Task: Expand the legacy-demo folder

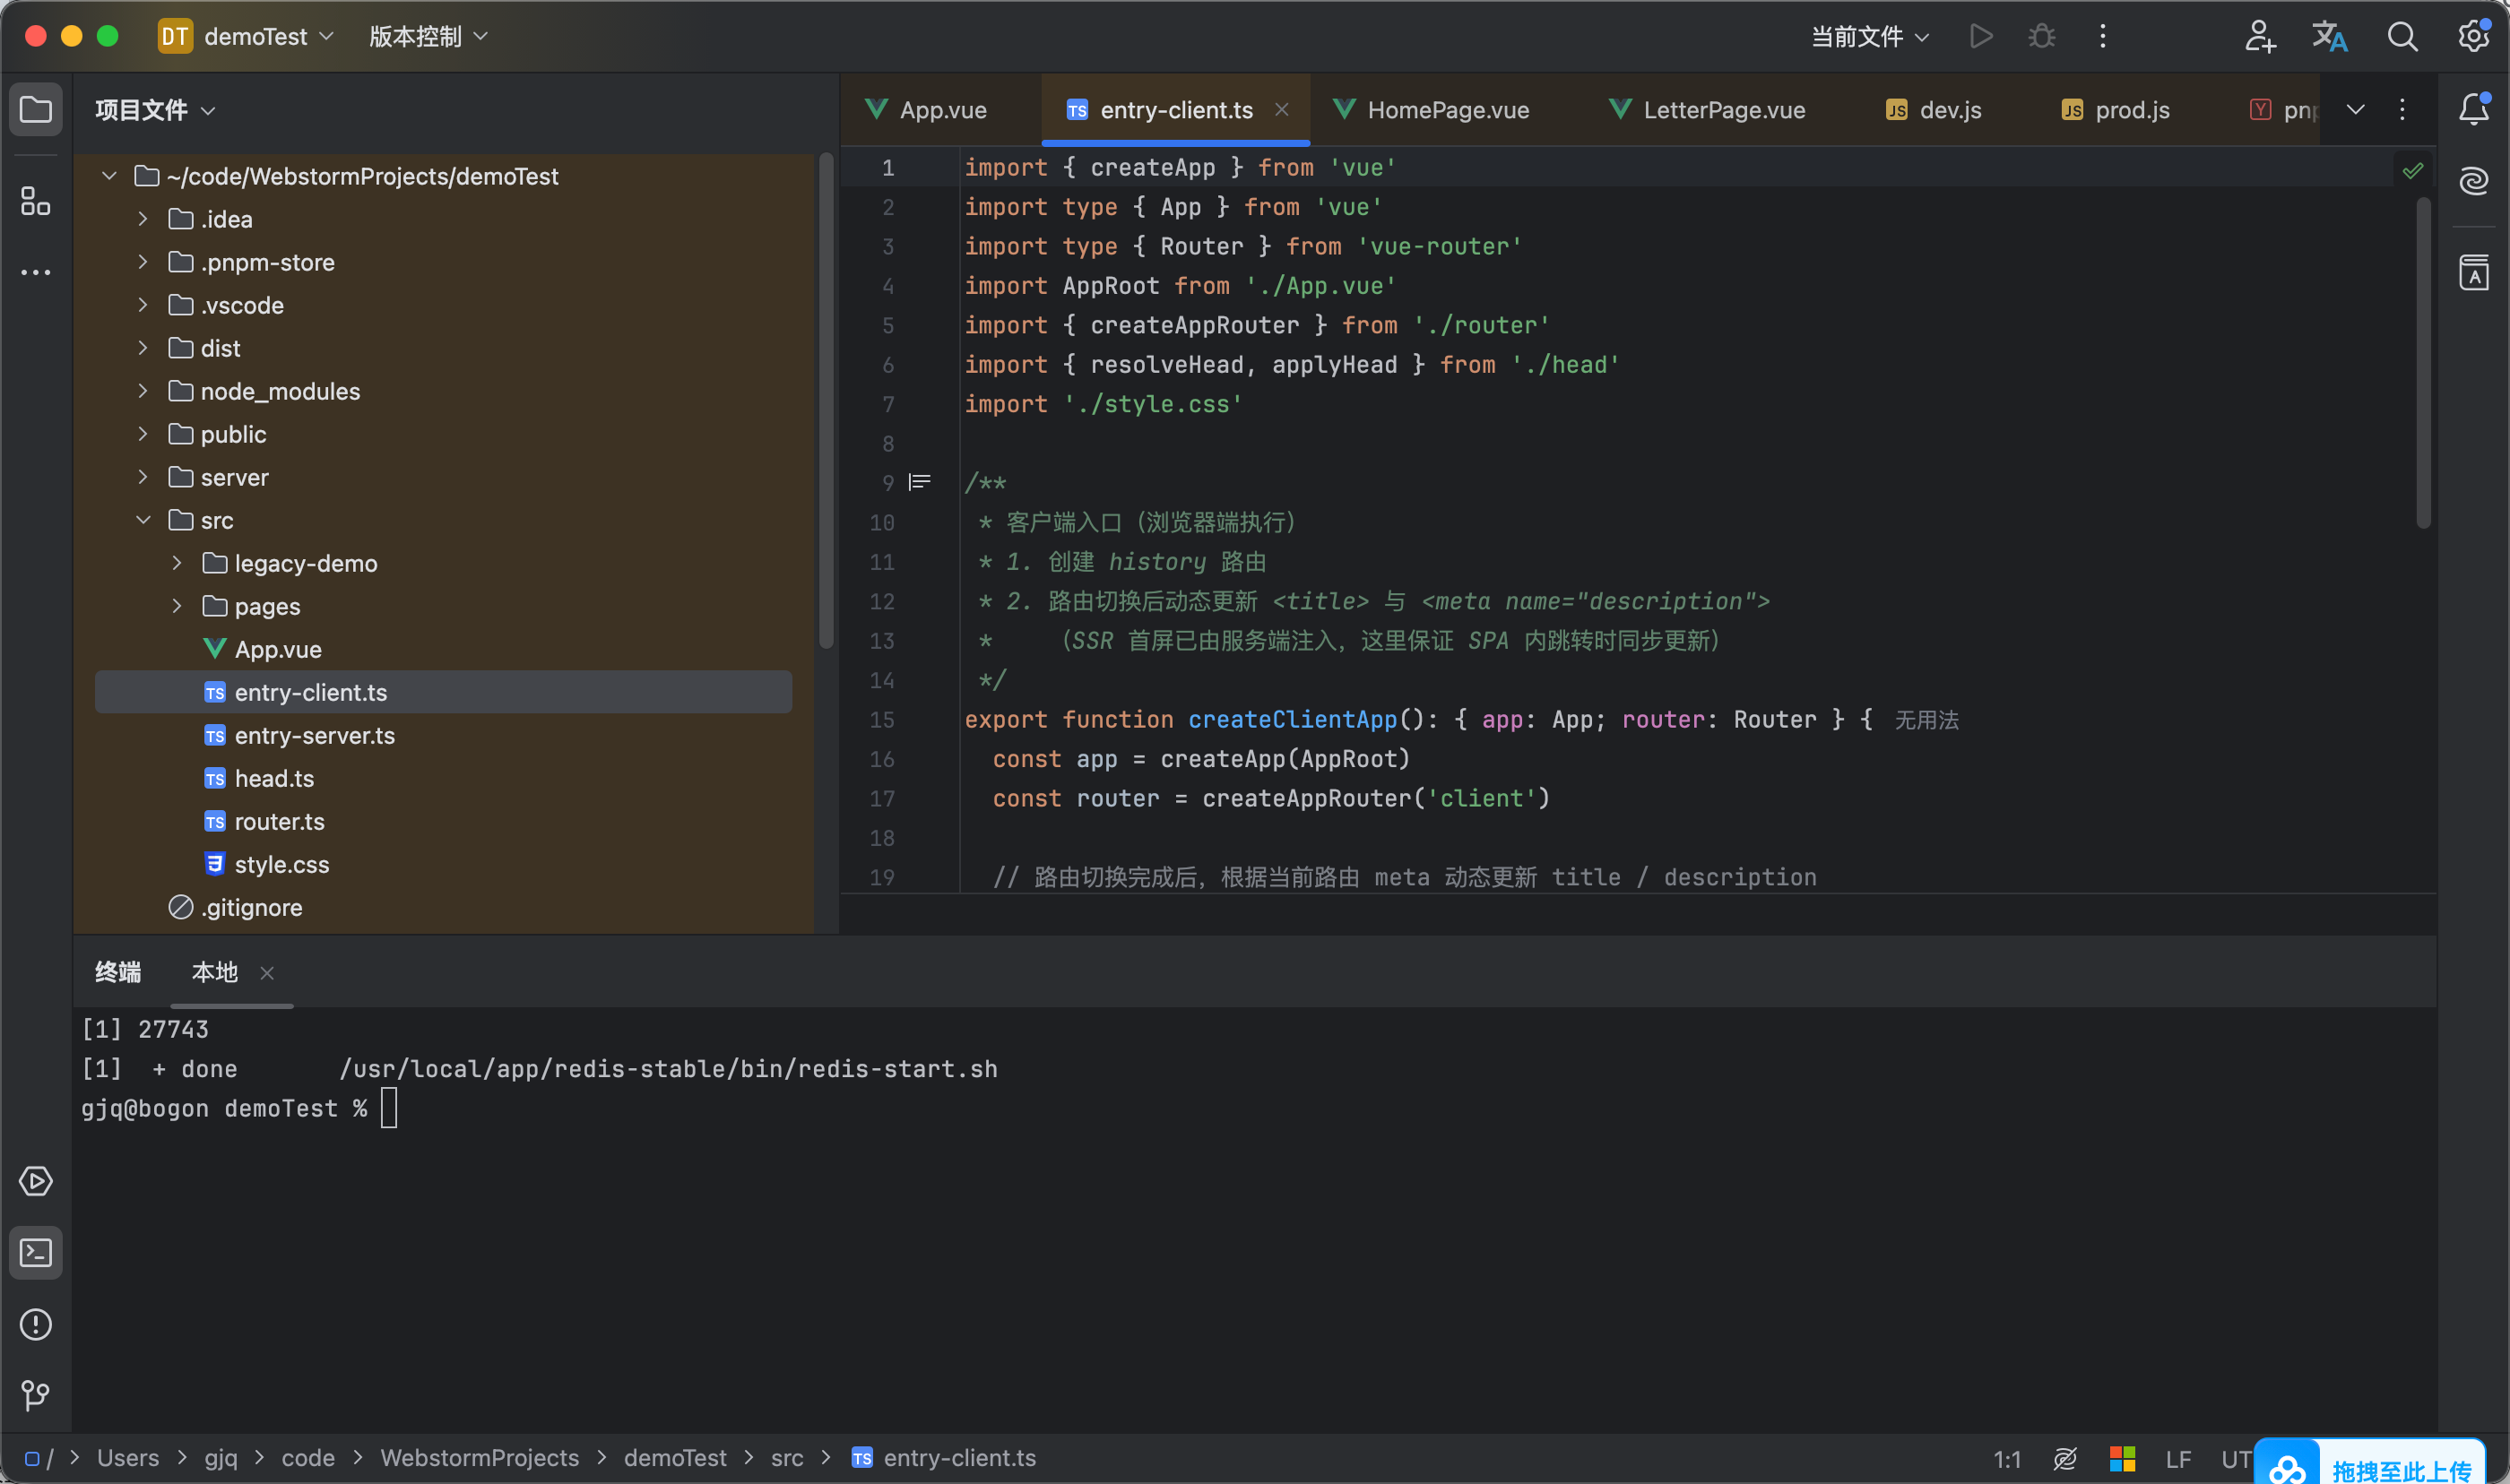Action: tap(177, 563)
